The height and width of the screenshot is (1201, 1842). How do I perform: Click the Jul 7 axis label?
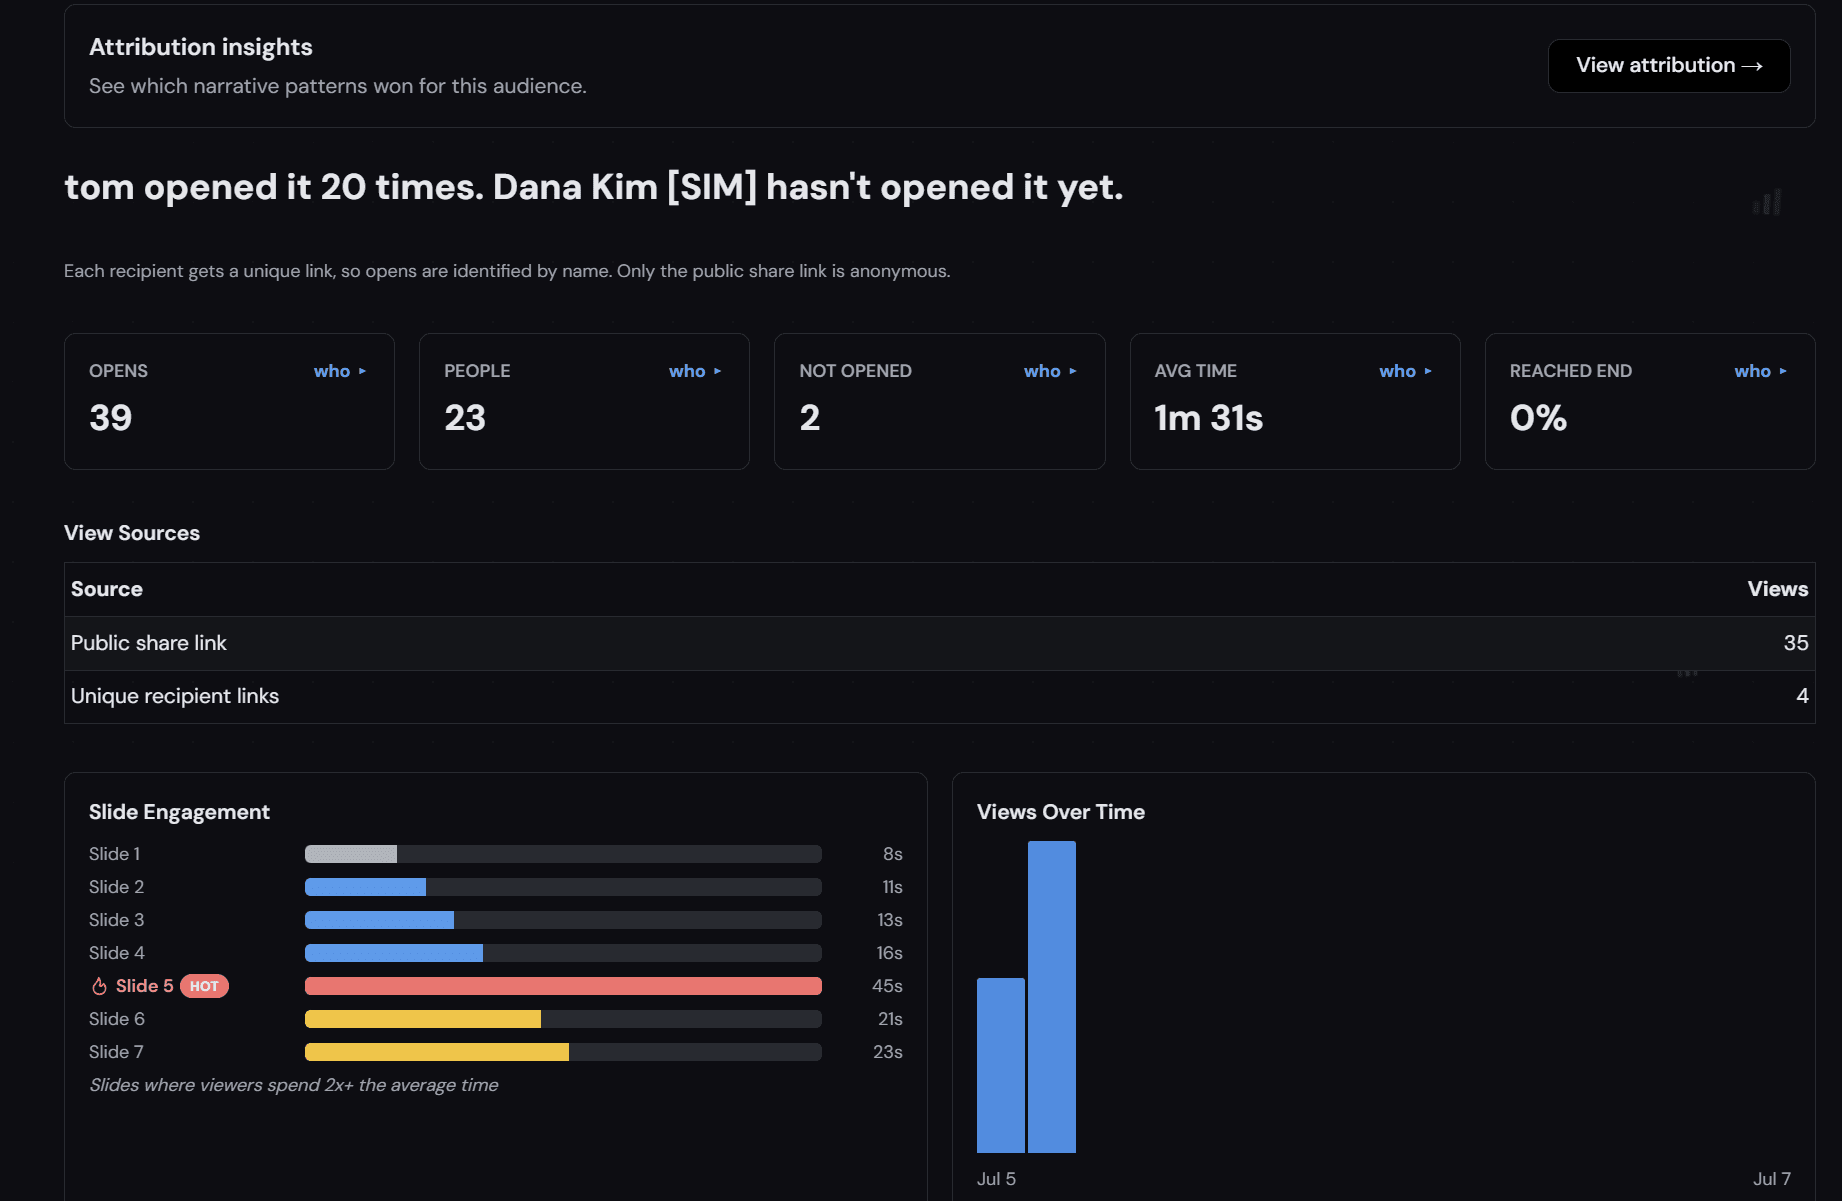pos(1771,1179)
